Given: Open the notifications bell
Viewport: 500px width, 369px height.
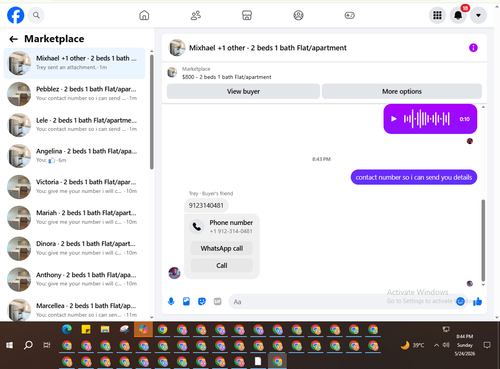Looking at the screenshot, I should pos(458,15).
